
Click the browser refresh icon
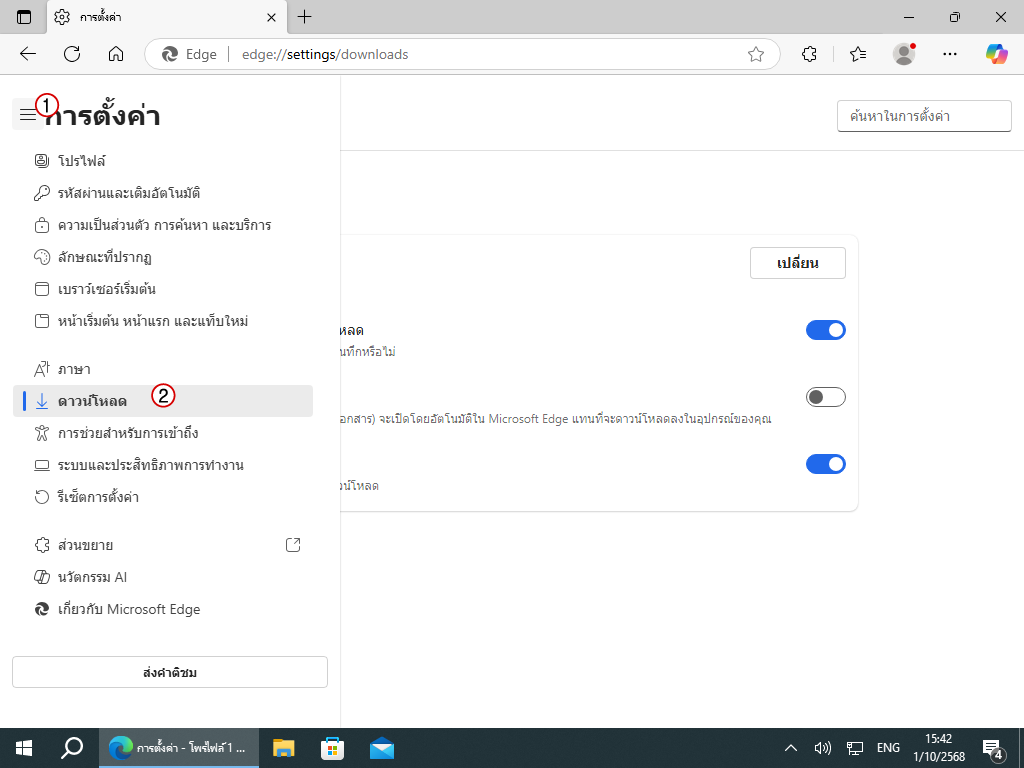pos(72,54)
